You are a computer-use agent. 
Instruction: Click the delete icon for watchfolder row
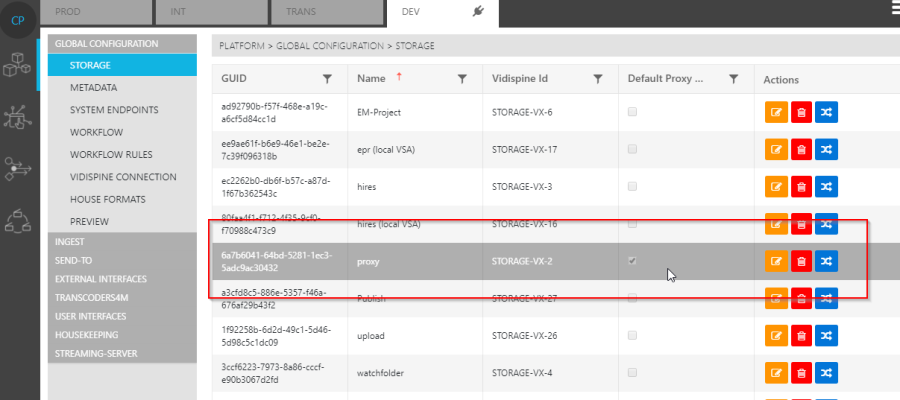click(801, 373)
